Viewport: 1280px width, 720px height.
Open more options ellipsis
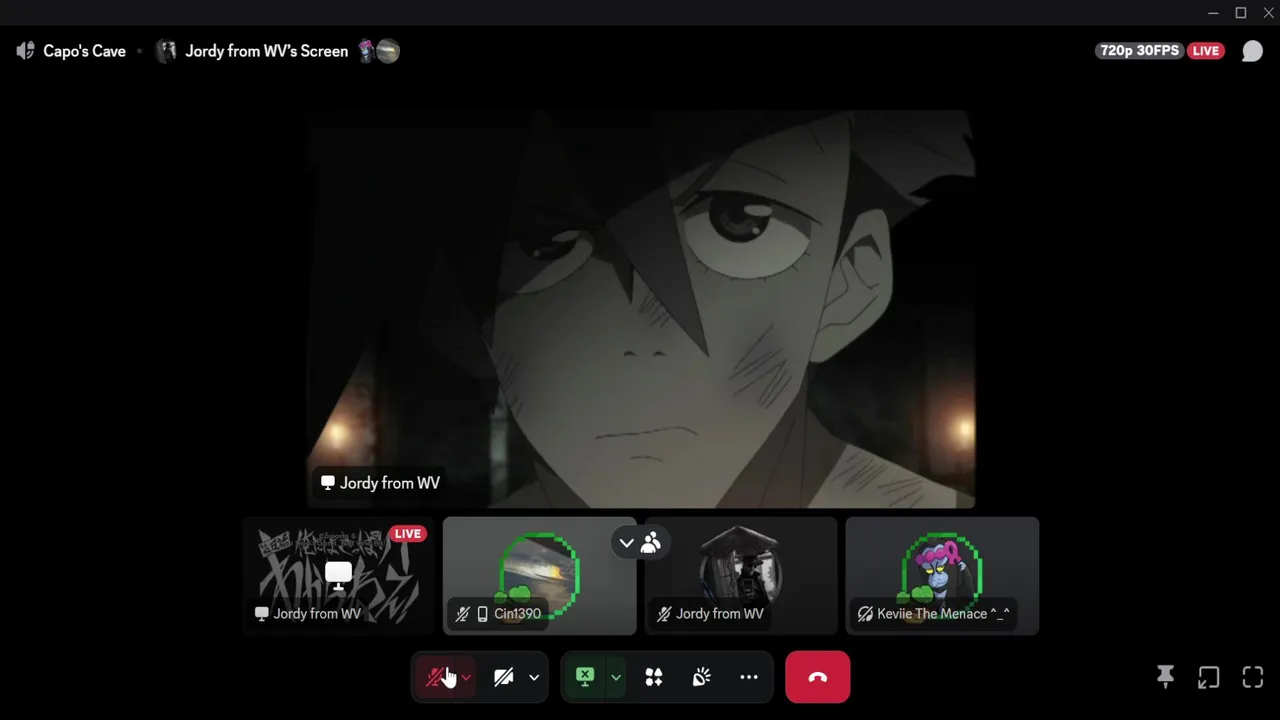[x=749, y=677]
